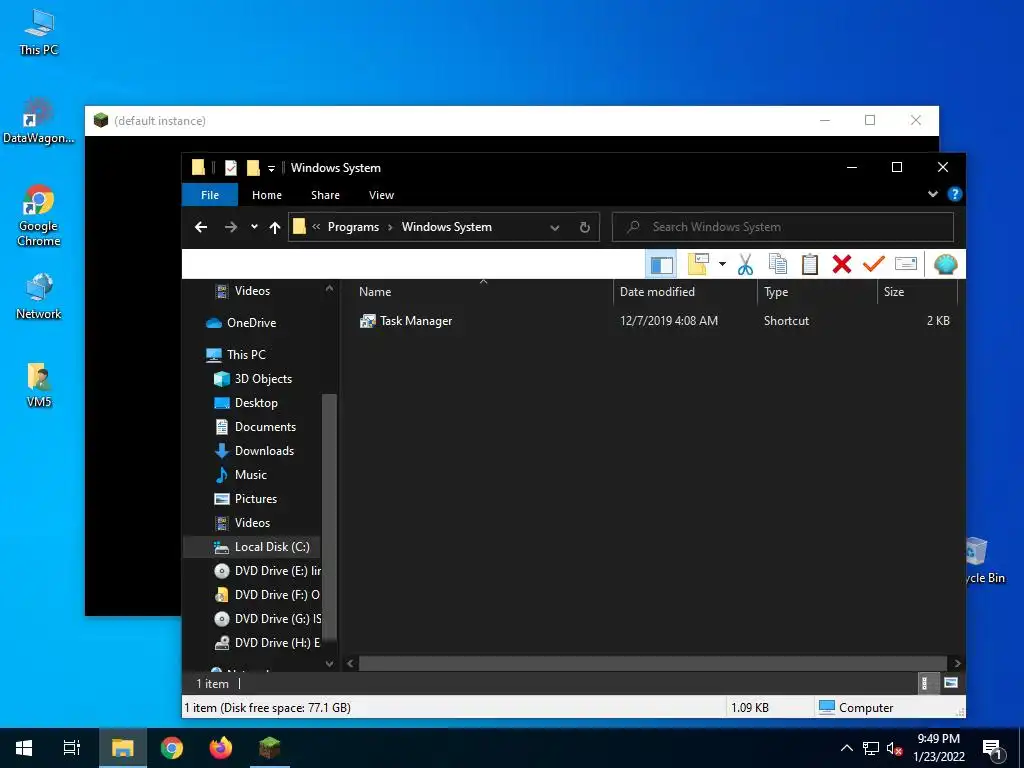Screen dimensions: 1024x768
Task: Click the Search Windows System box
Action: point(782,227)
